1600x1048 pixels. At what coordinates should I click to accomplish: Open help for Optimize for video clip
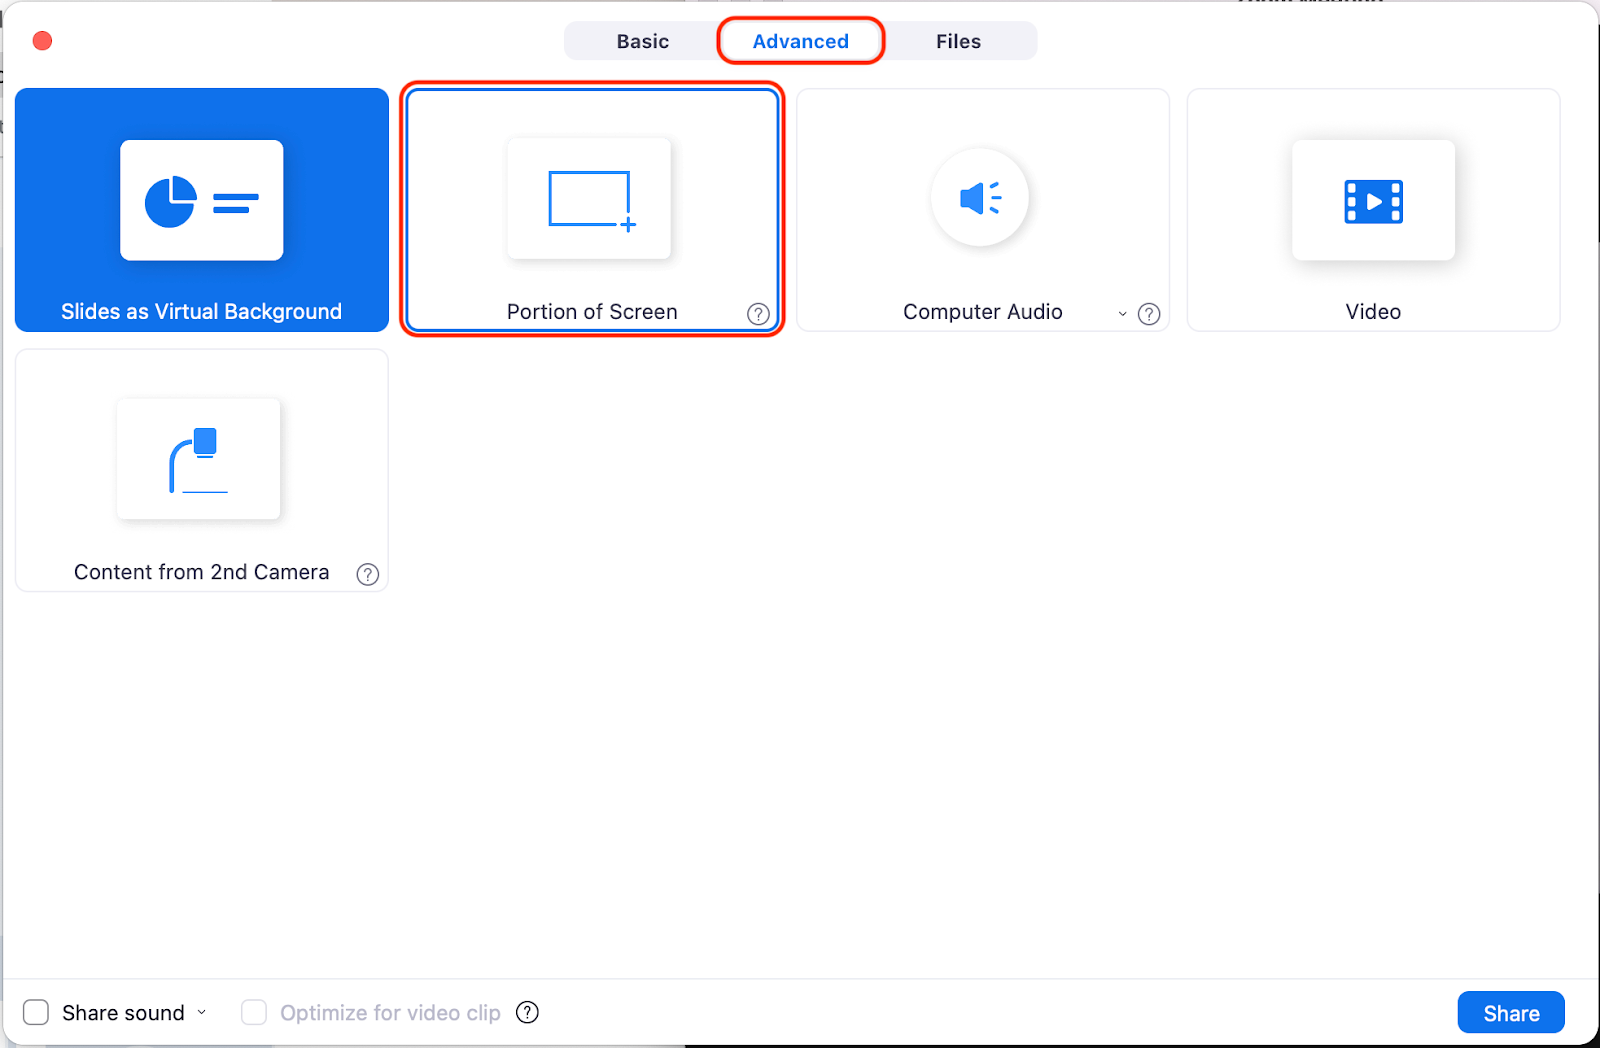[x=527, y=1012]
